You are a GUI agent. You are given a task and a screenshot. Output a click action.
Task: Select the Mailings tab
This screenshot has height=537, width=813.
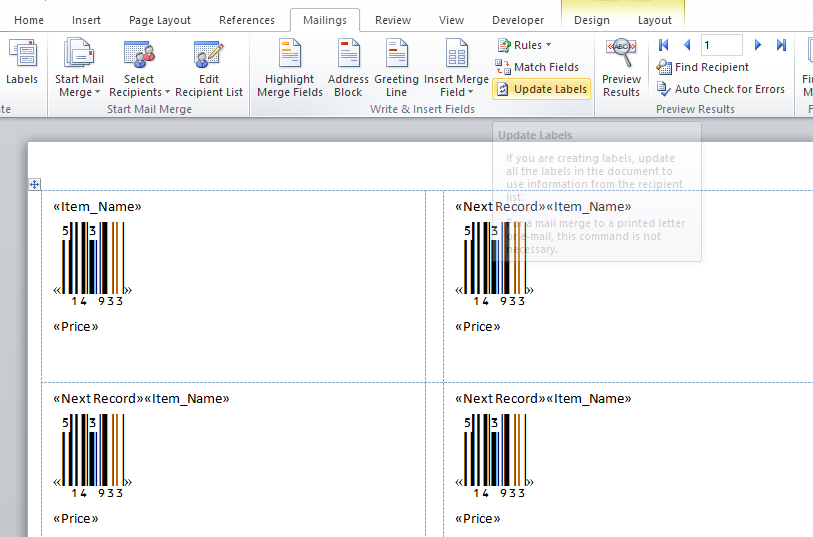click(325, 20)
